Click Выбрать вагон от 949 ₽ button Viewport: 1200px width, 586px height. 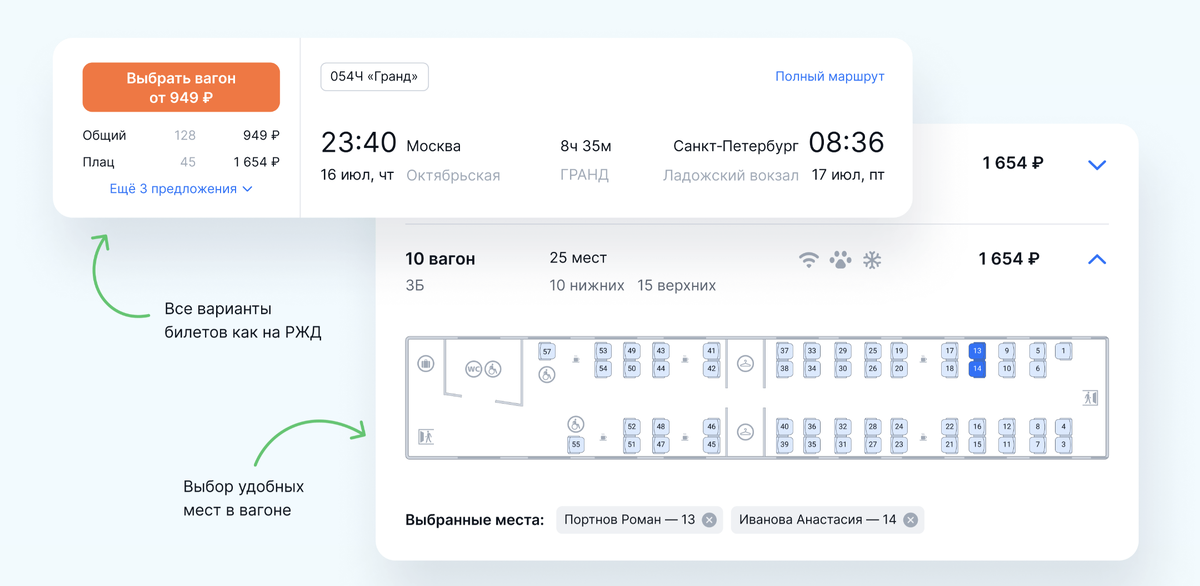181,87
